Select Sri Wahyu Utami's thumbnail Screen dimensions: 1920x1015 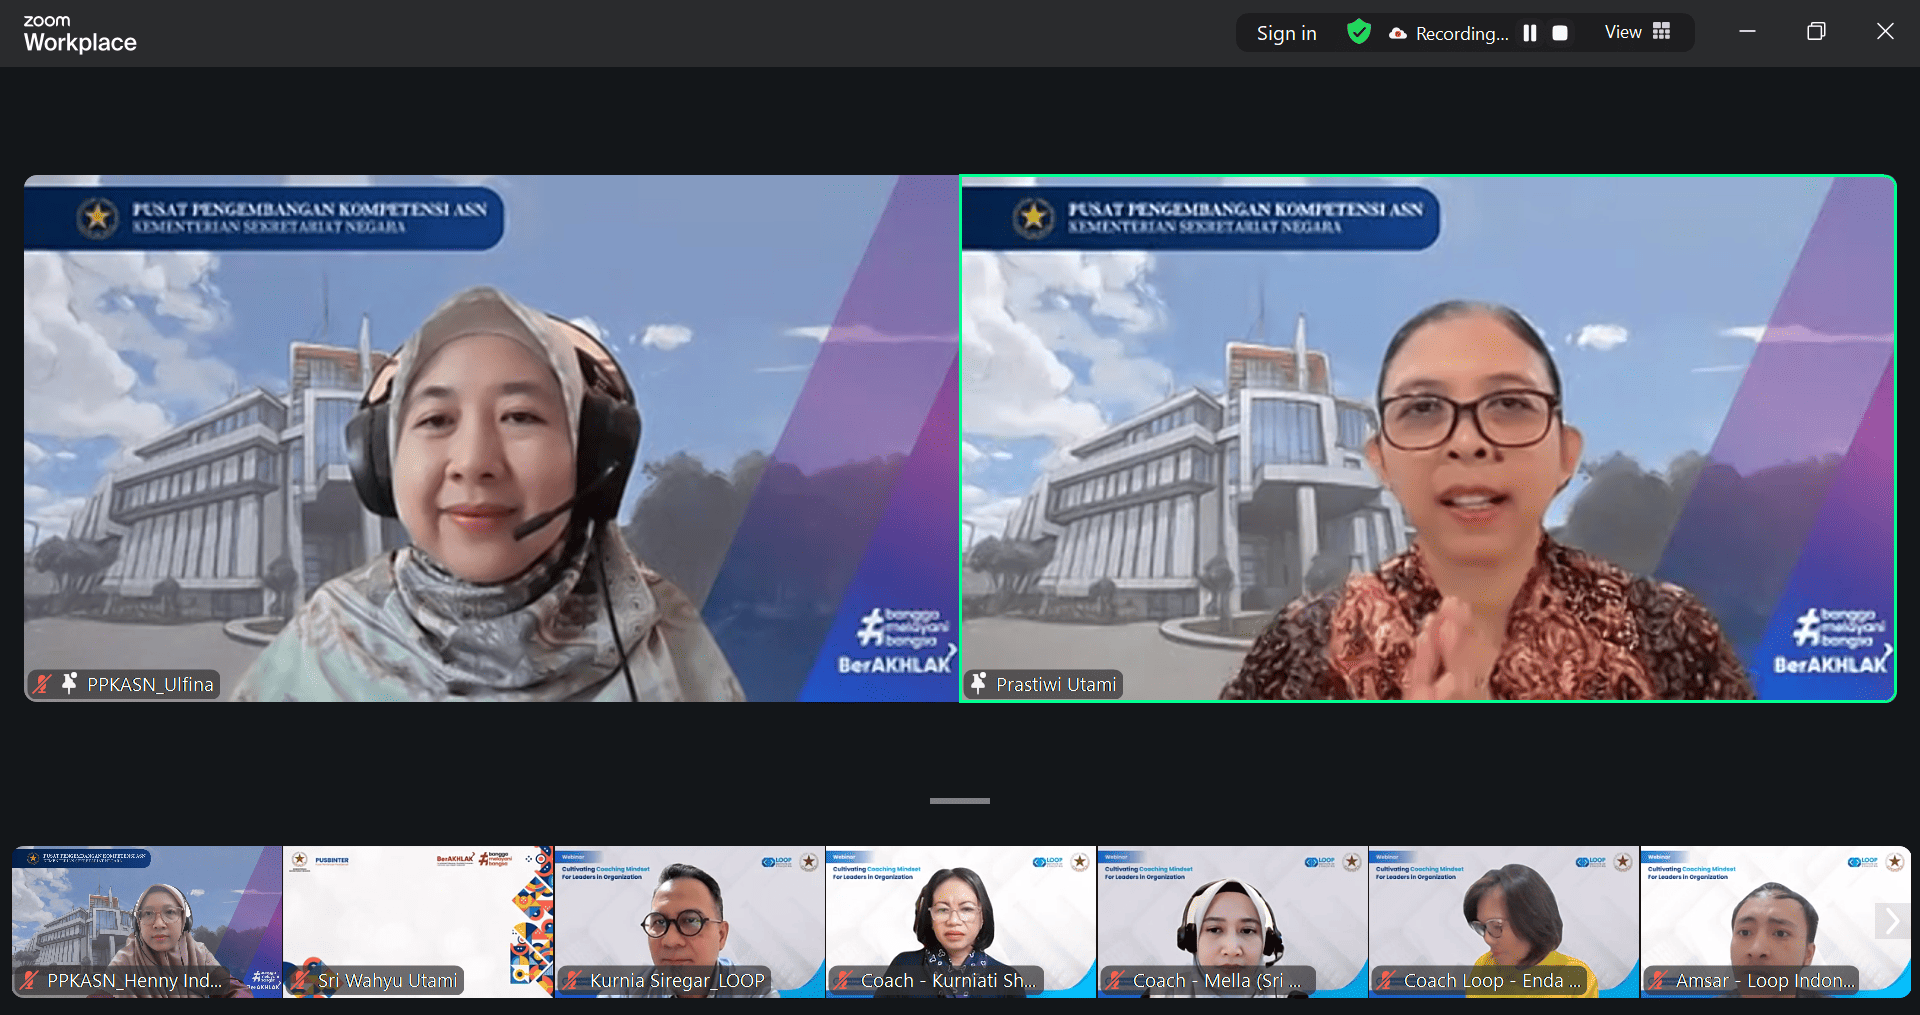pyautogui.click(x=418, y=921)
